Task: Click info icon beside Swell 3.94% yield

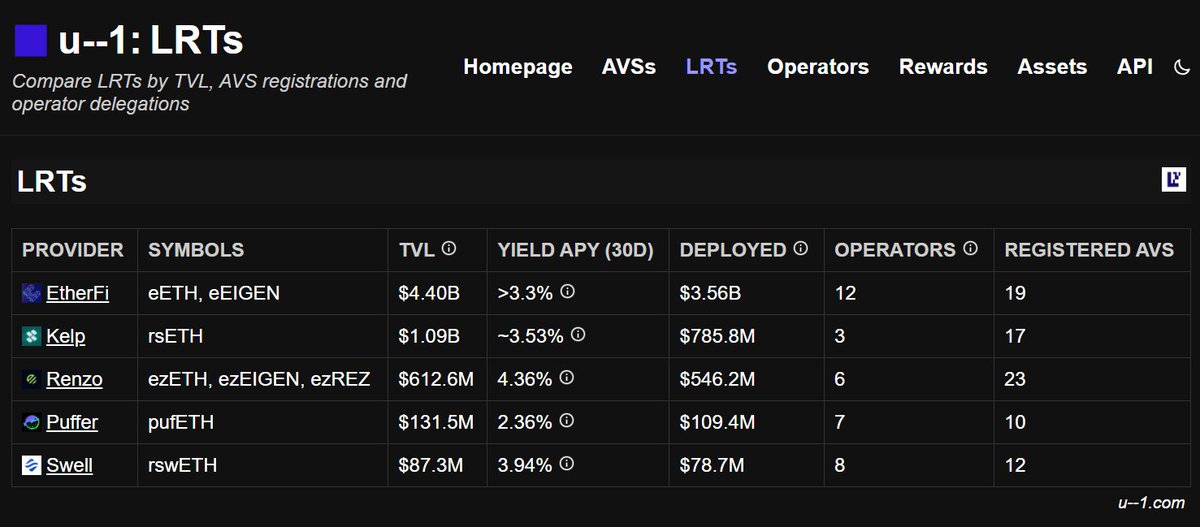Action: [567, 463]
